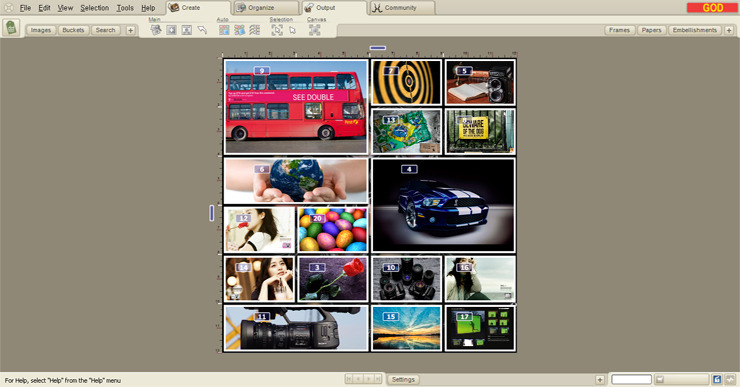Viewport: 740px width, 387px height.
Task: Click the third icon under the Main group
Action: click(x=187, y=30)
